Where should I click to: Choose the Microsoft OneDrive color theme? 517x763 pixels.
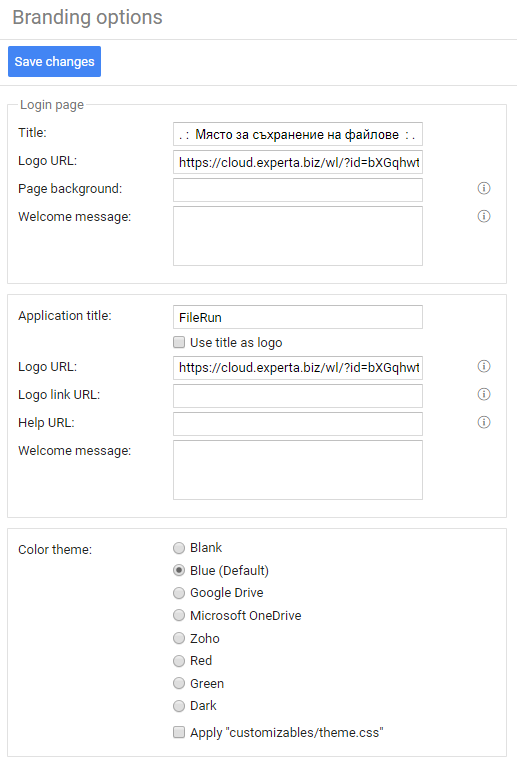pos(179,616)
